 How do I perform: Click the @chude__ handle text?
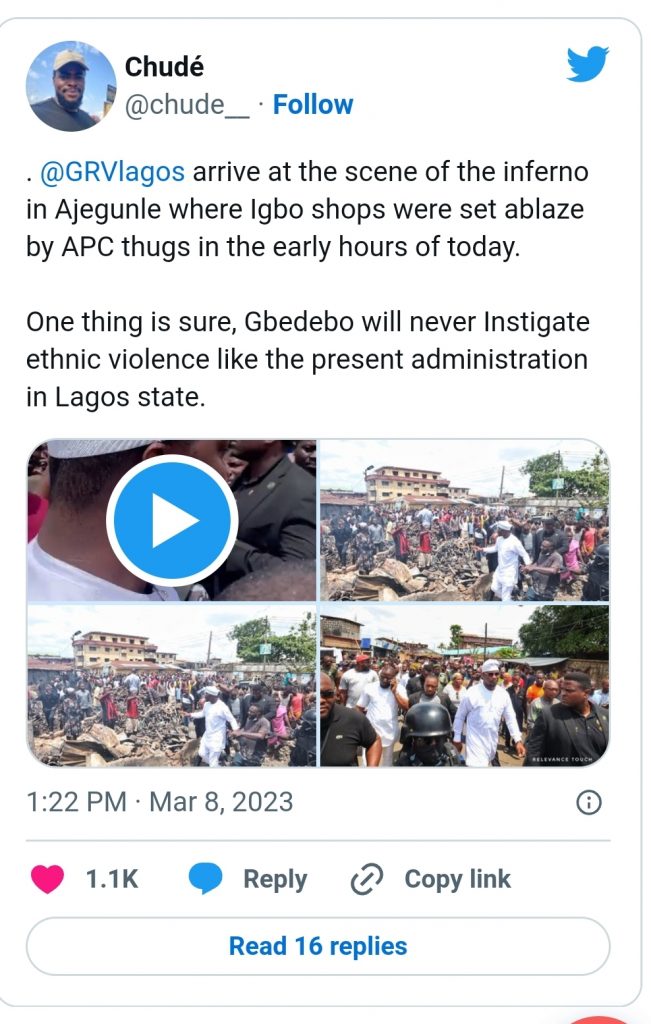coord(186,104)
